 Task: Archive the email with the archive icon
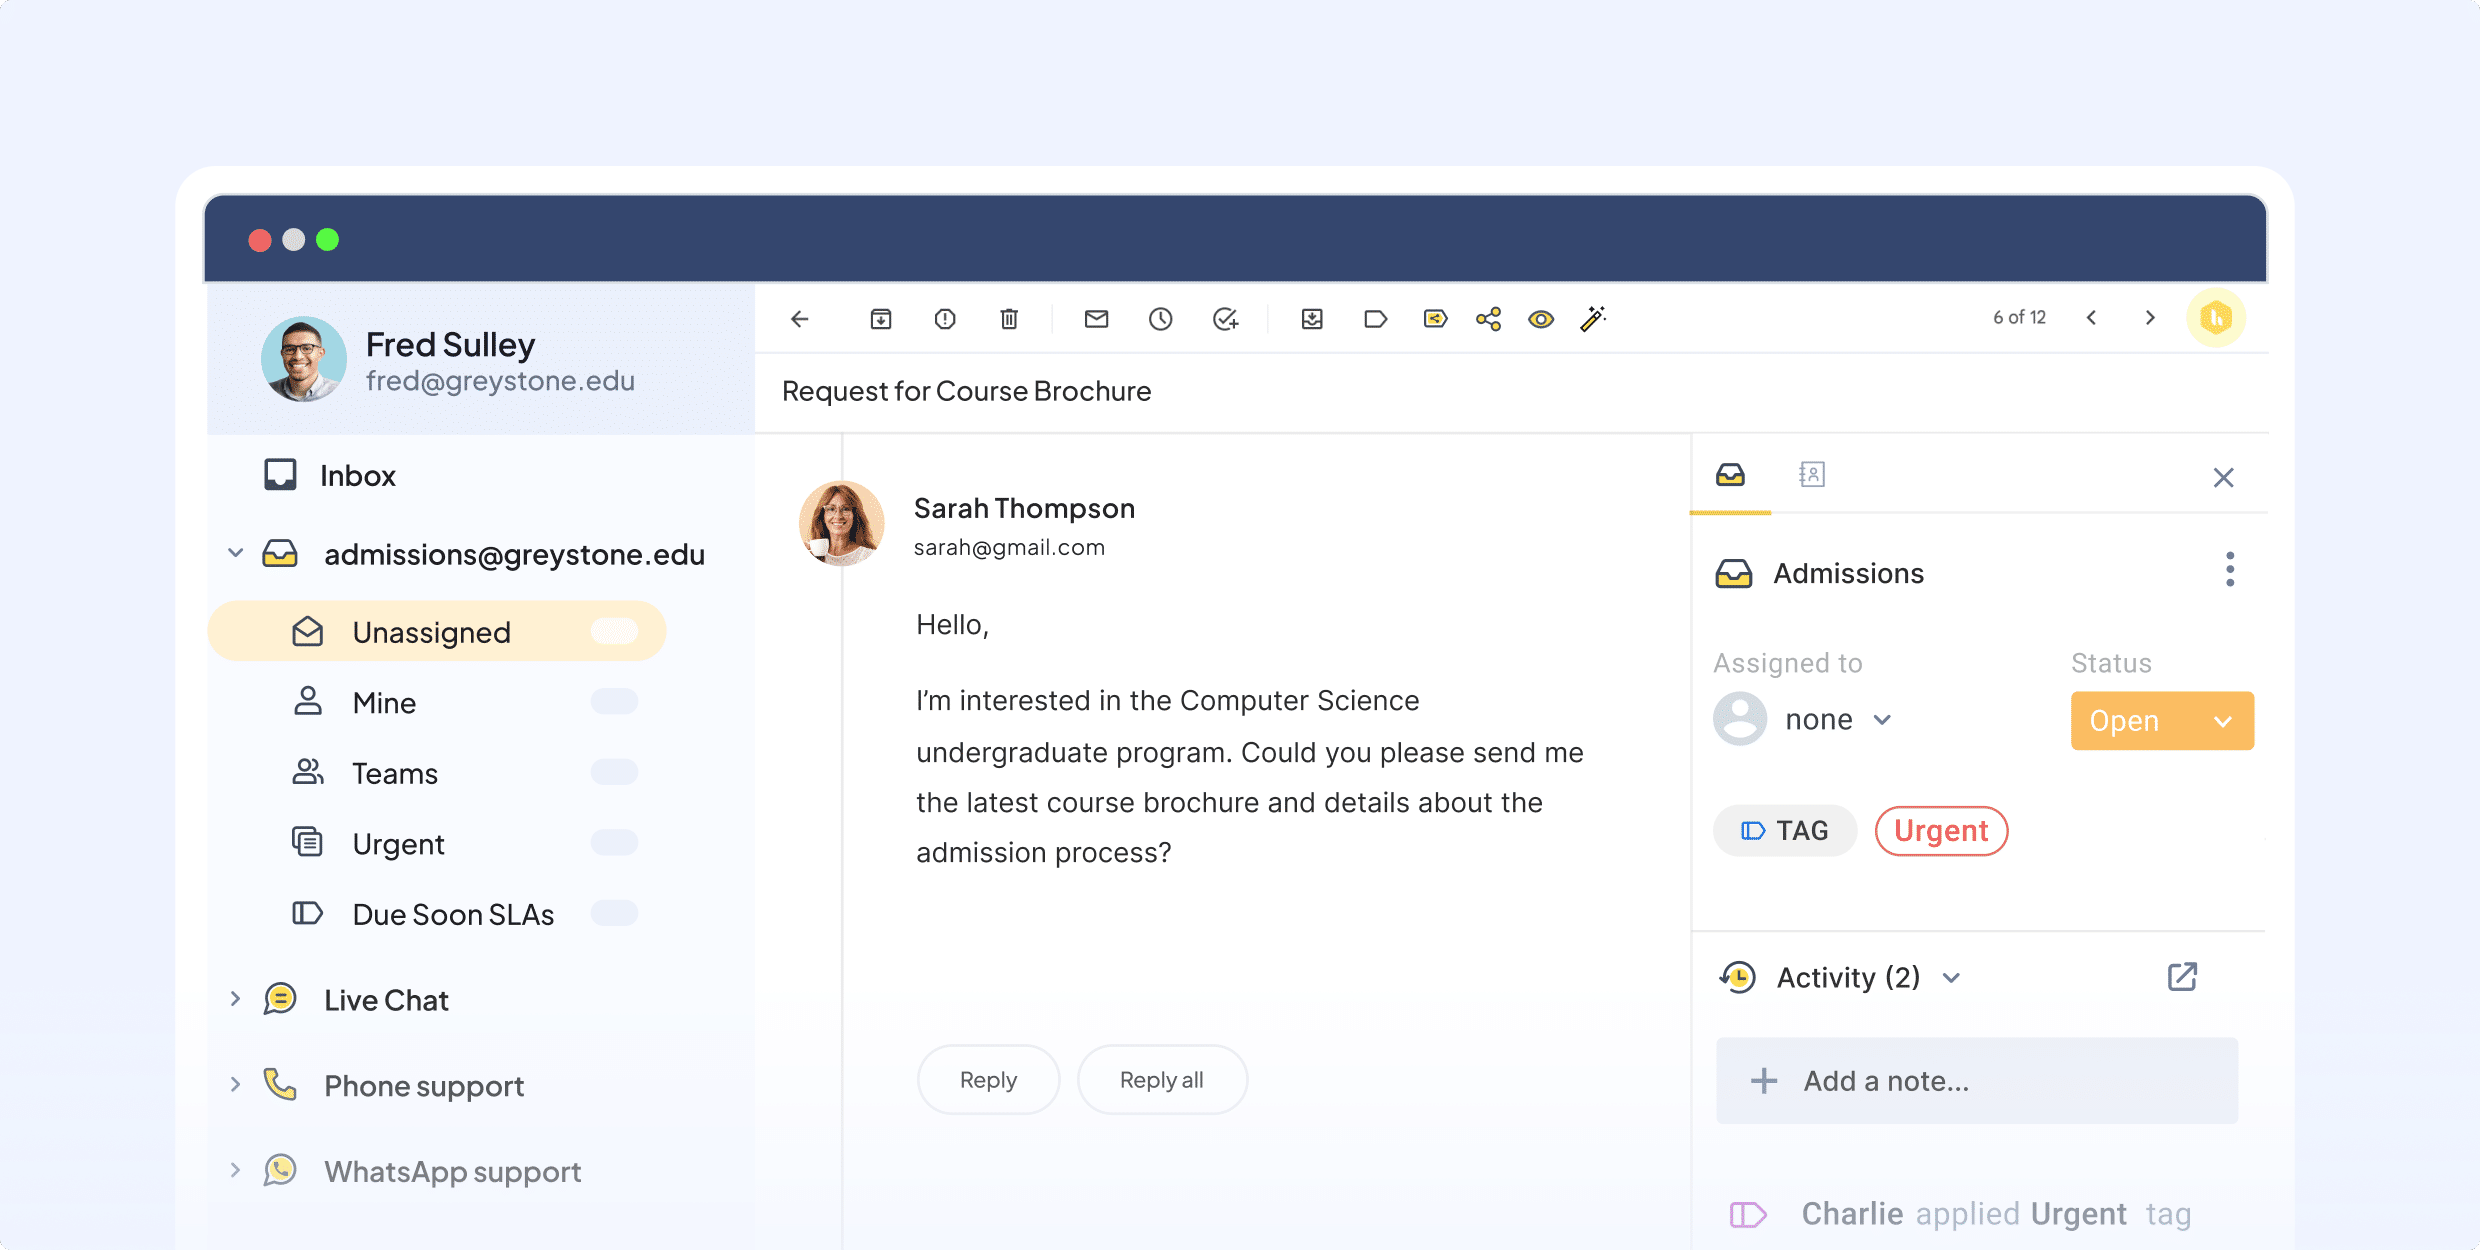coord(881,318)
